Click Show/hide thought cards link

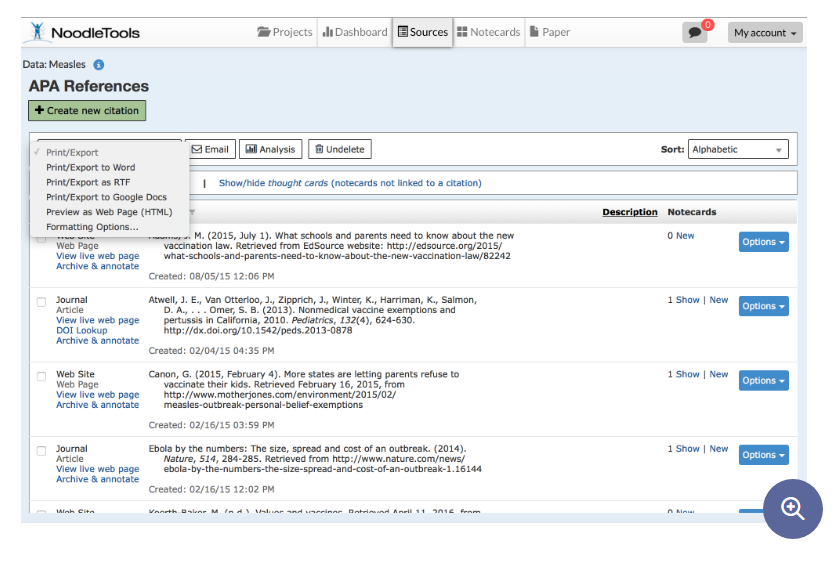click(x=350, y=183)
